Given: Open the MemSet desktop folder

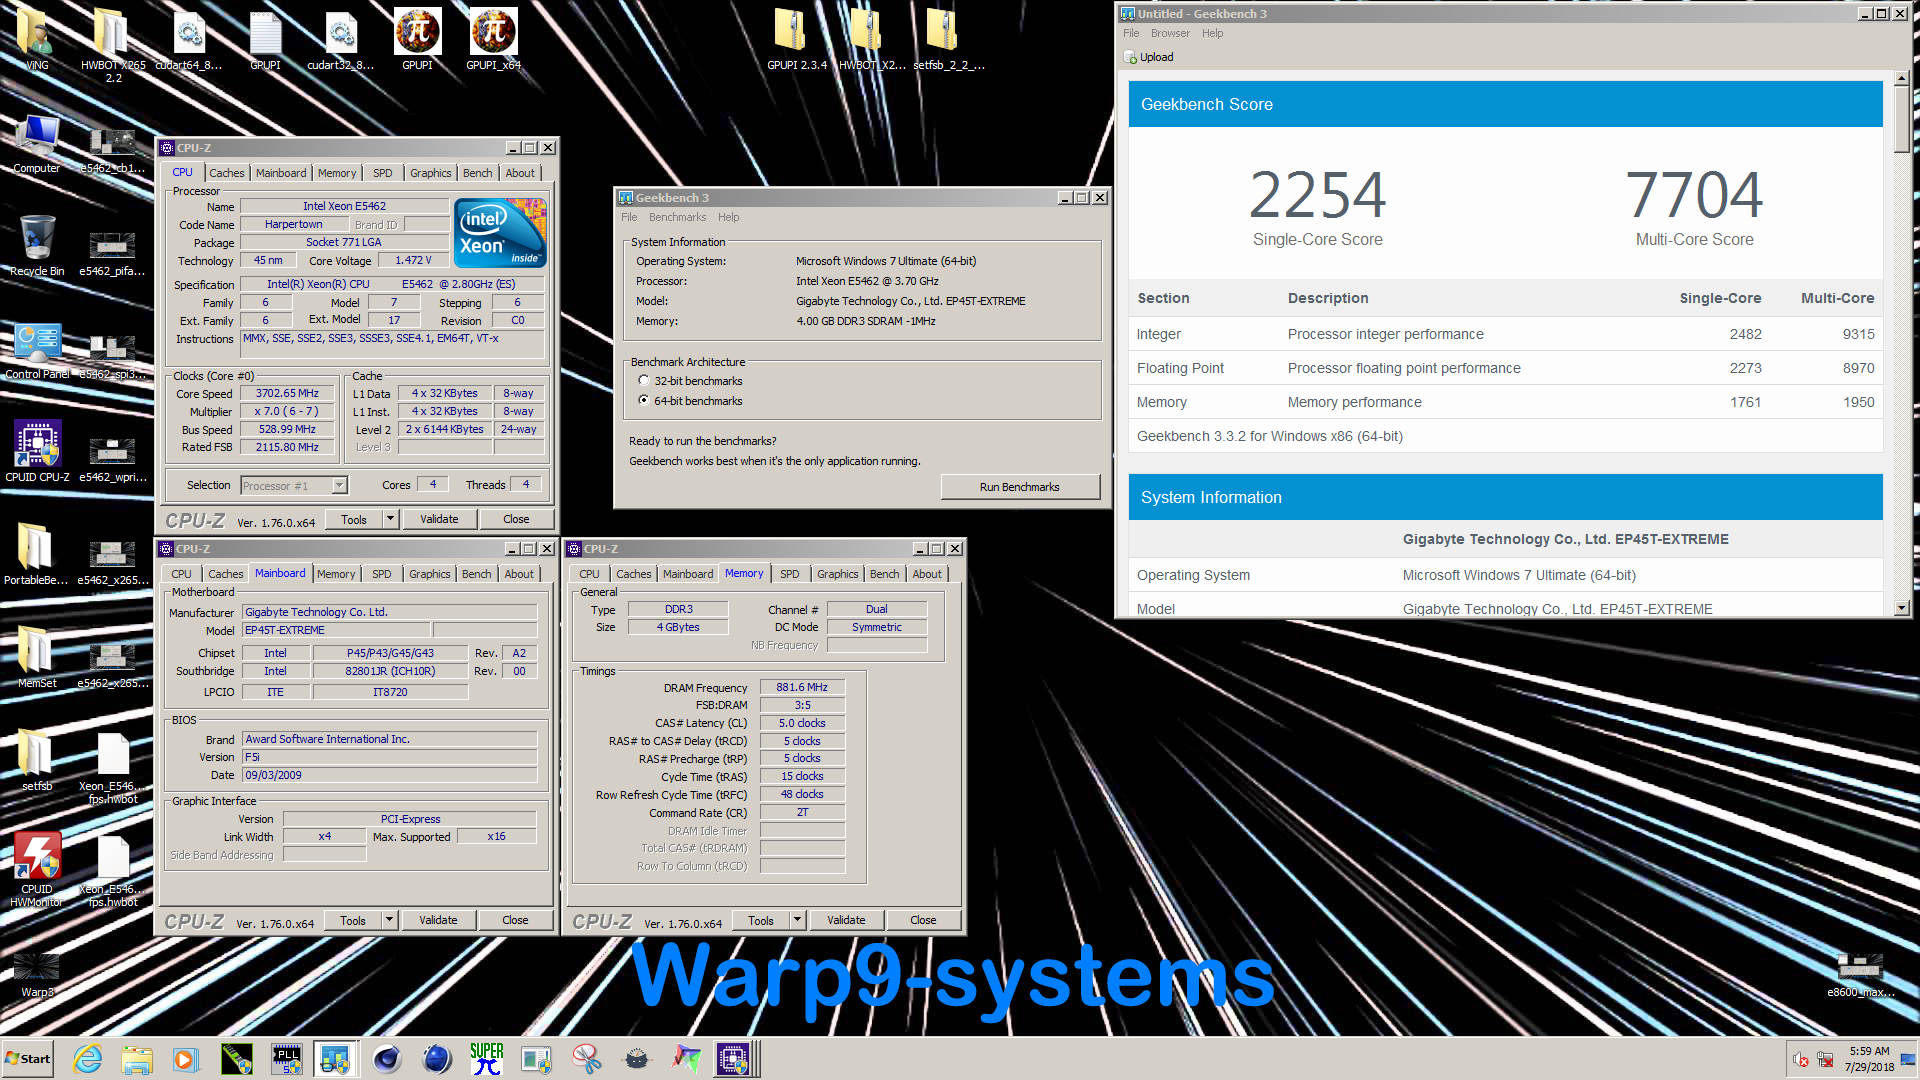Looking at the screenshot, I should coord(37,657).
